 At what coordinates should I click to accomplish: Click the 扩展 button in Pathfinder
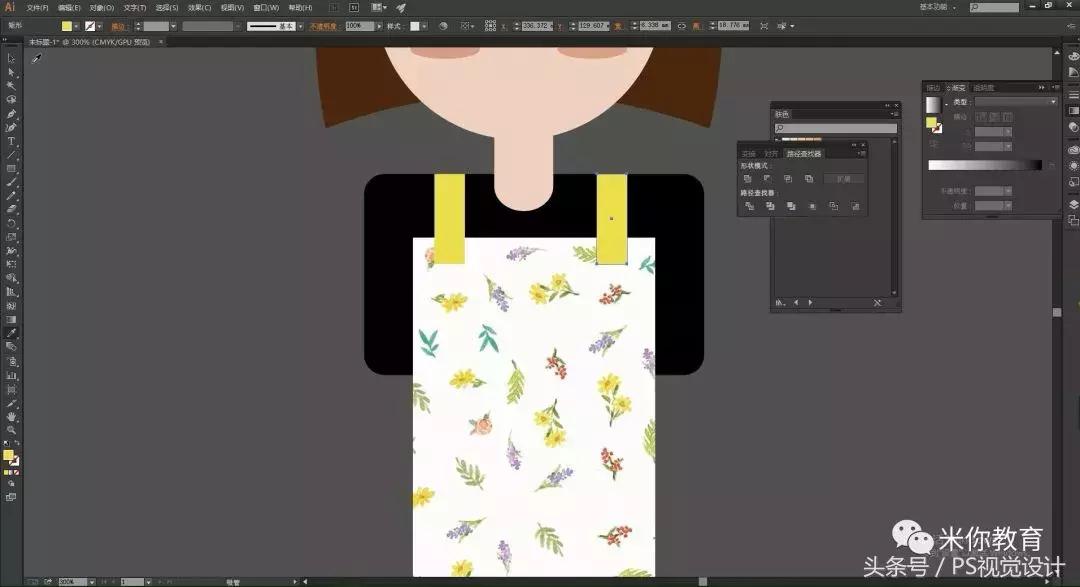(843, 179)
